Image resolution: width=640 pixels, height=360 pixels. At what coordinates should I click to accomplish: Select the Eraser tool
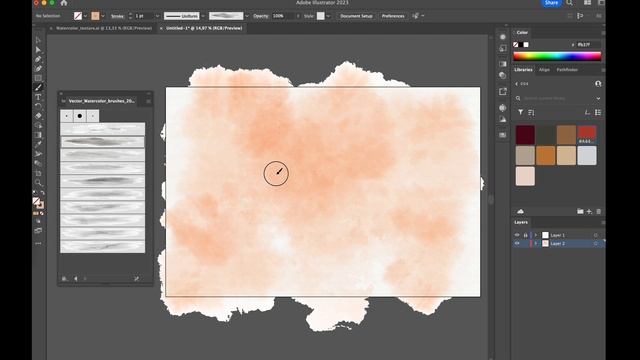click(x=38, y=116)
